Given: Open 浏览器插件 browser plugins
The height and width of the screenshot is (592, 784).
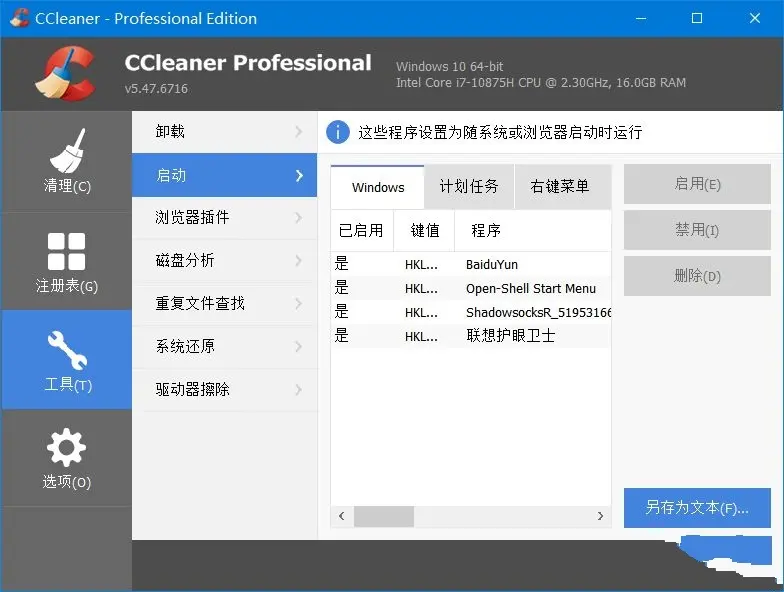Looking at the screenshot, I should [x=224, y=218].
